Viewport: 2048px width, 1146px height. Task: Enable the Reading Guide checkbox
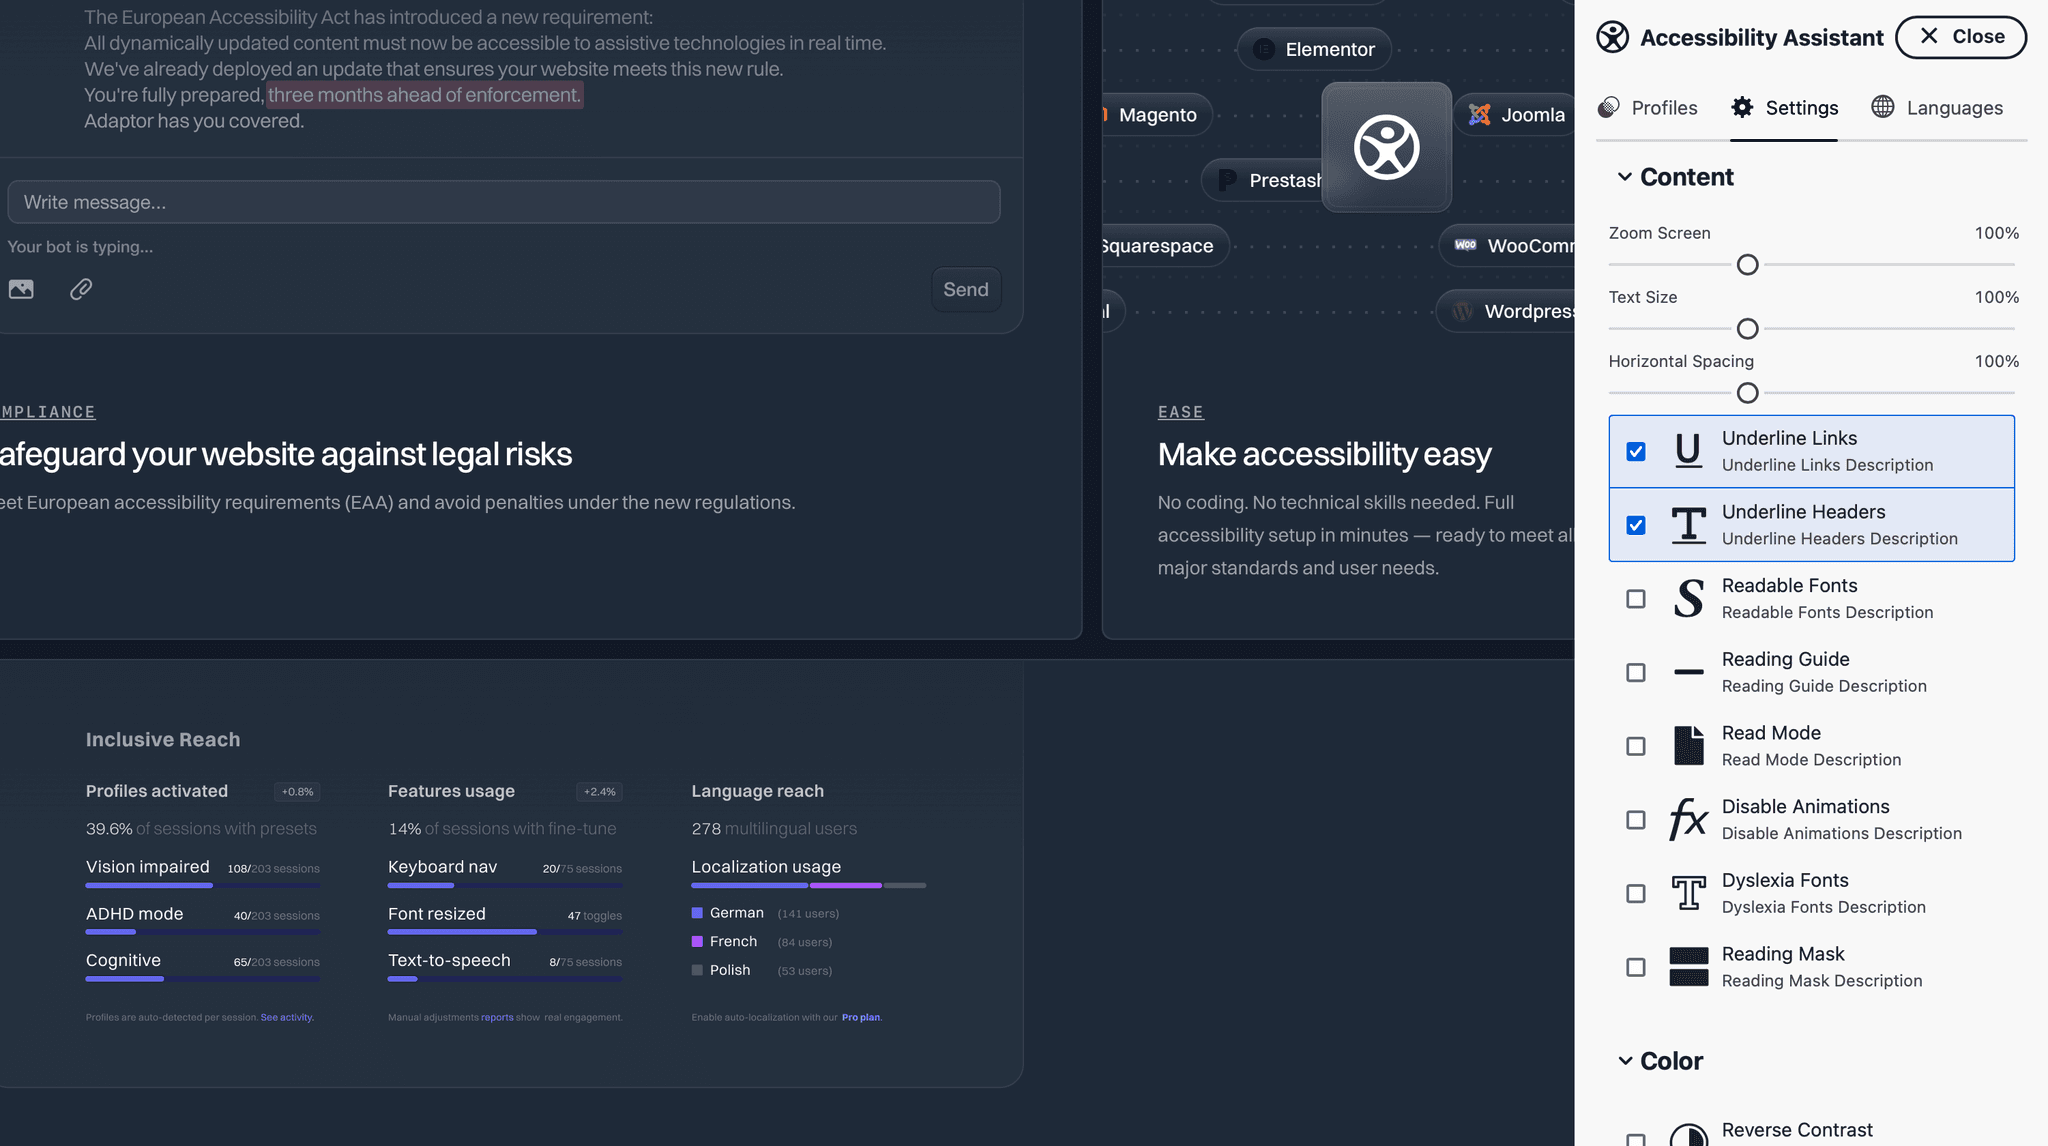tap(1636, 672)
